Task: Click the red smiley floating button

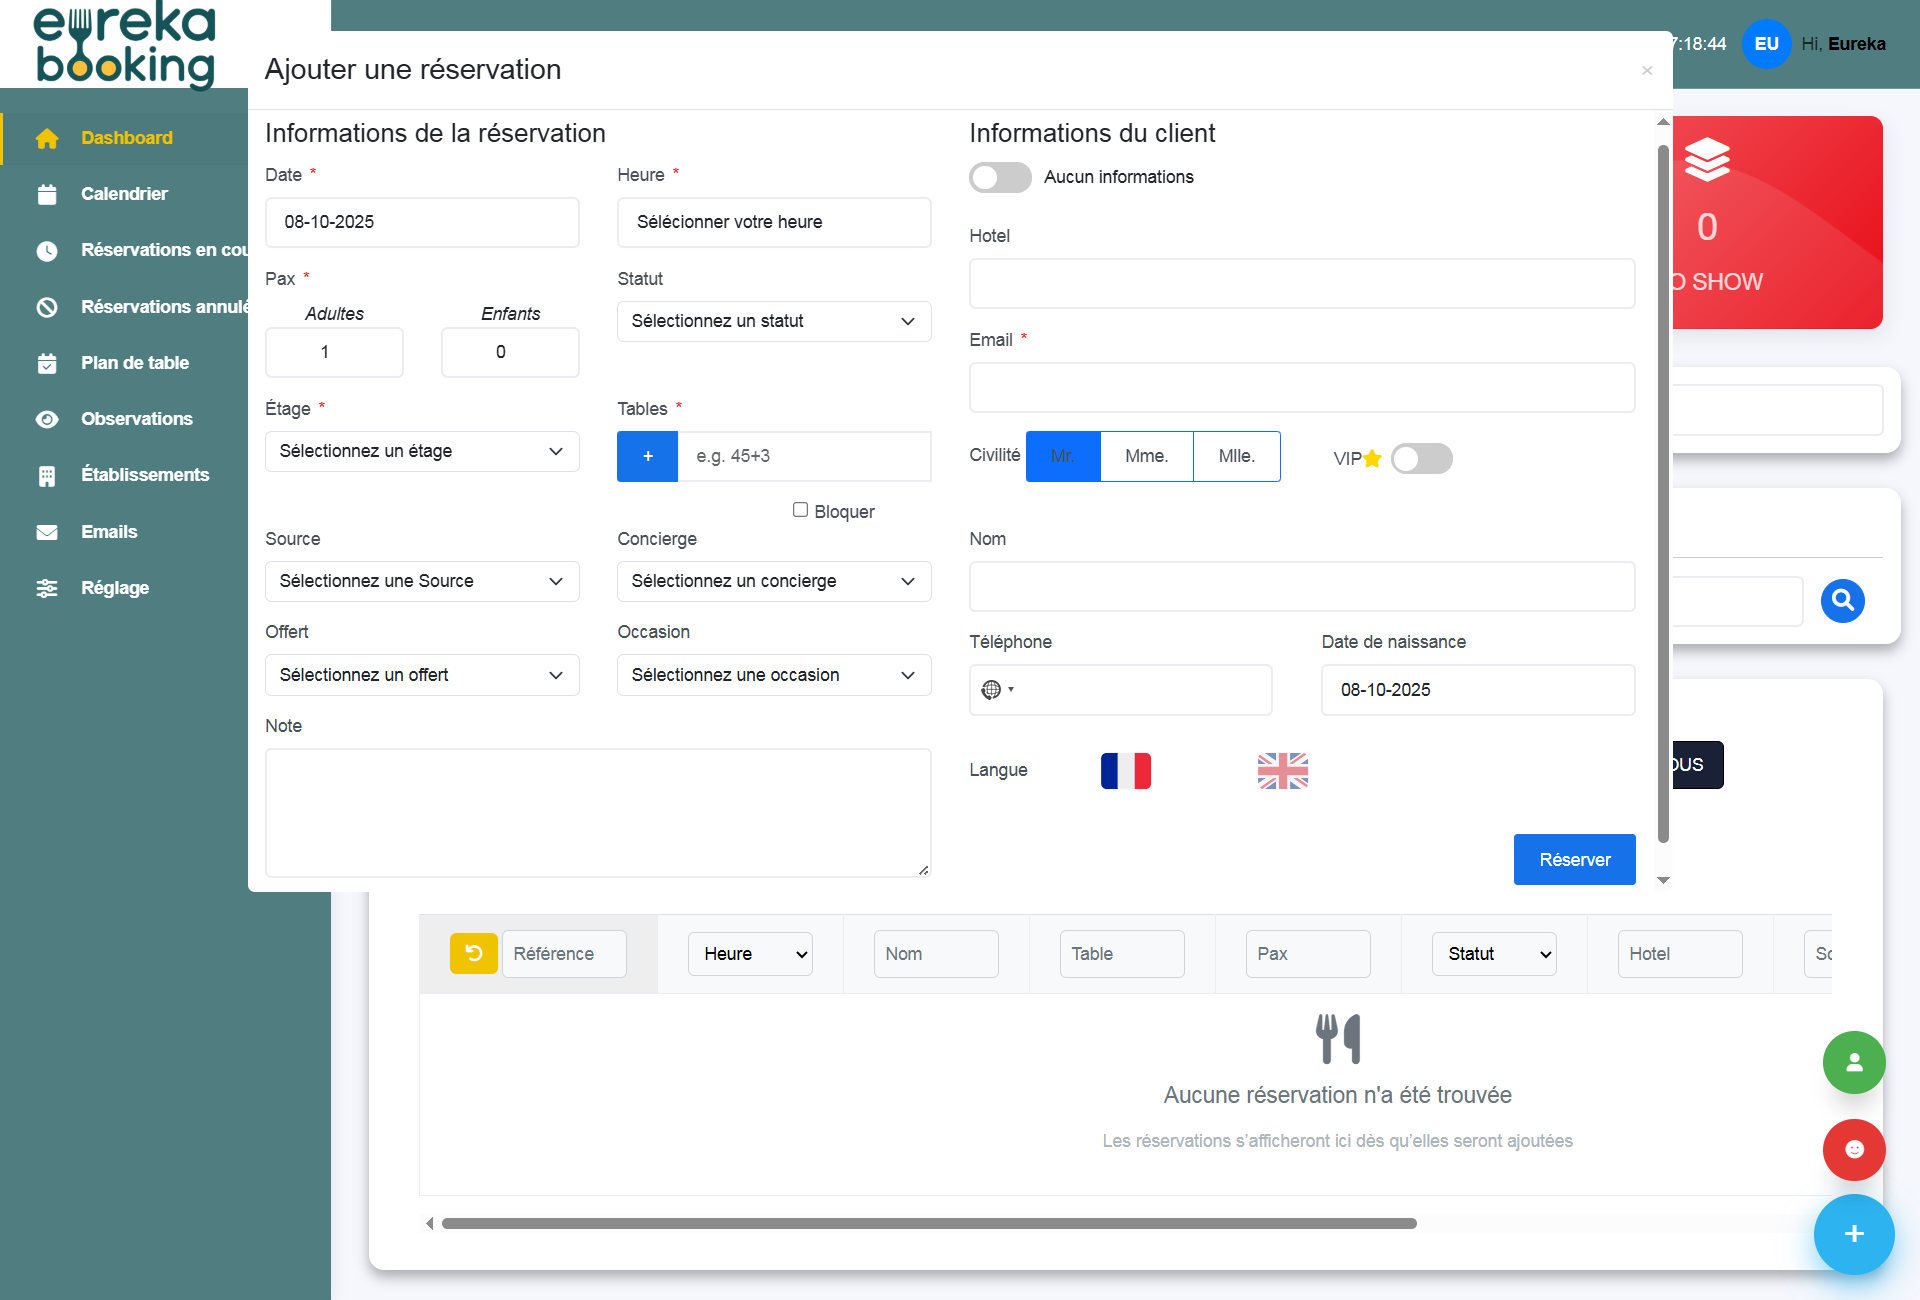Action: point(1853,1149)
